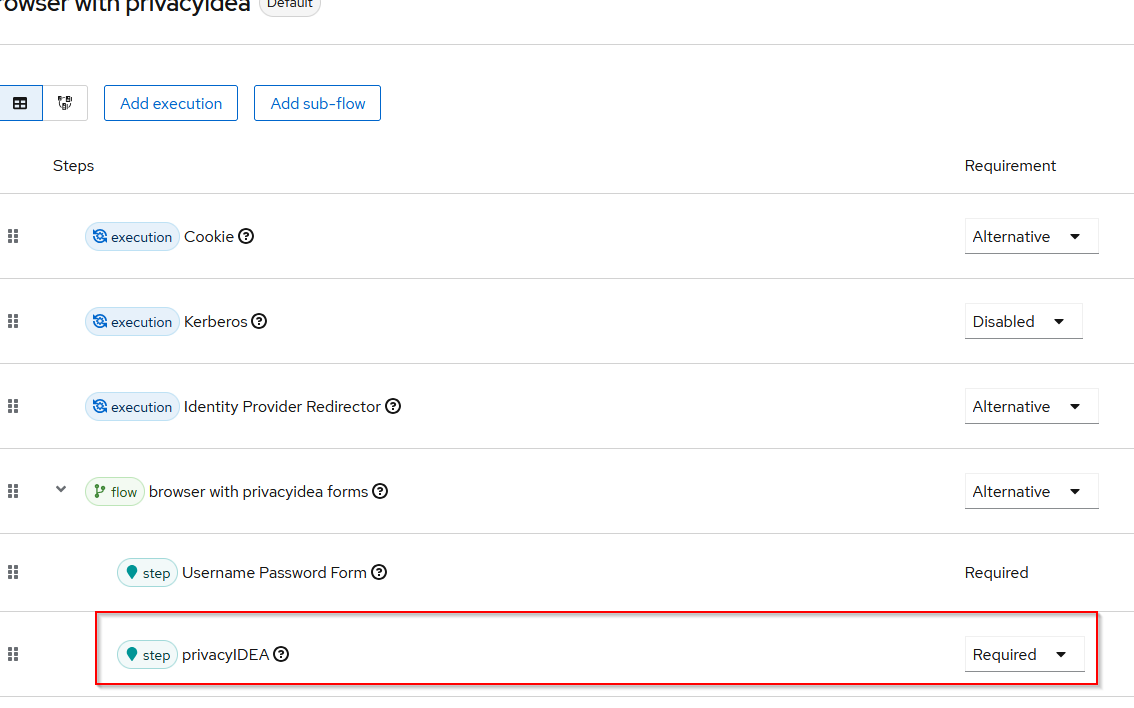Image resolution: width=1134 pixels, height=708 pixels.
Task: Click help icon beside Username Password Form
Action: coord(378,573)
